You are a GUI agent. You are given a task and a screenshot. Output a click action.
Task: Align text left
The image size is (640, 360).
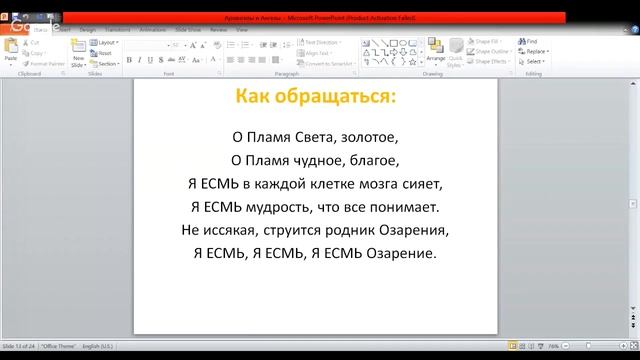(x=230, y=60)
